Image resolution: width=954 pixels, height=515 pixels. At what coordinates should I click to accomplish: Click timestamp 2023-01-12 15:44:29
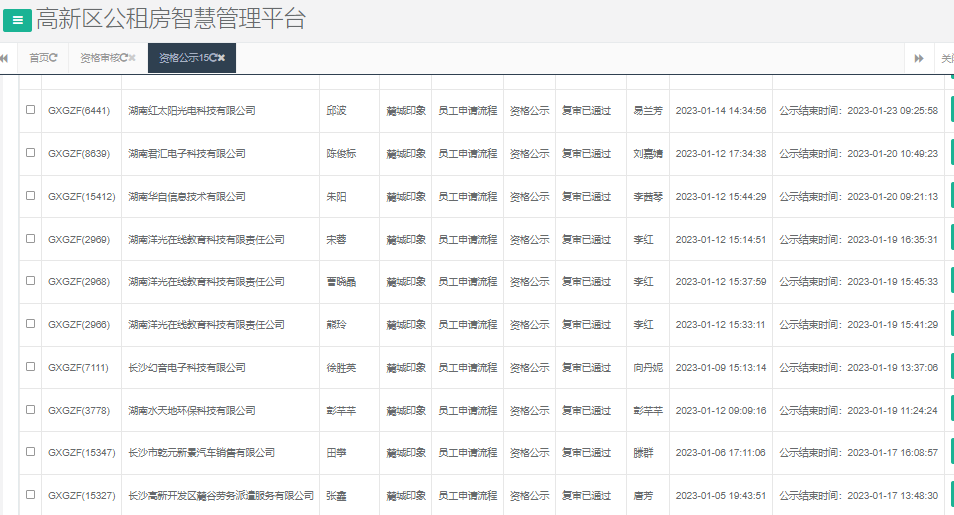click(721, 197)
